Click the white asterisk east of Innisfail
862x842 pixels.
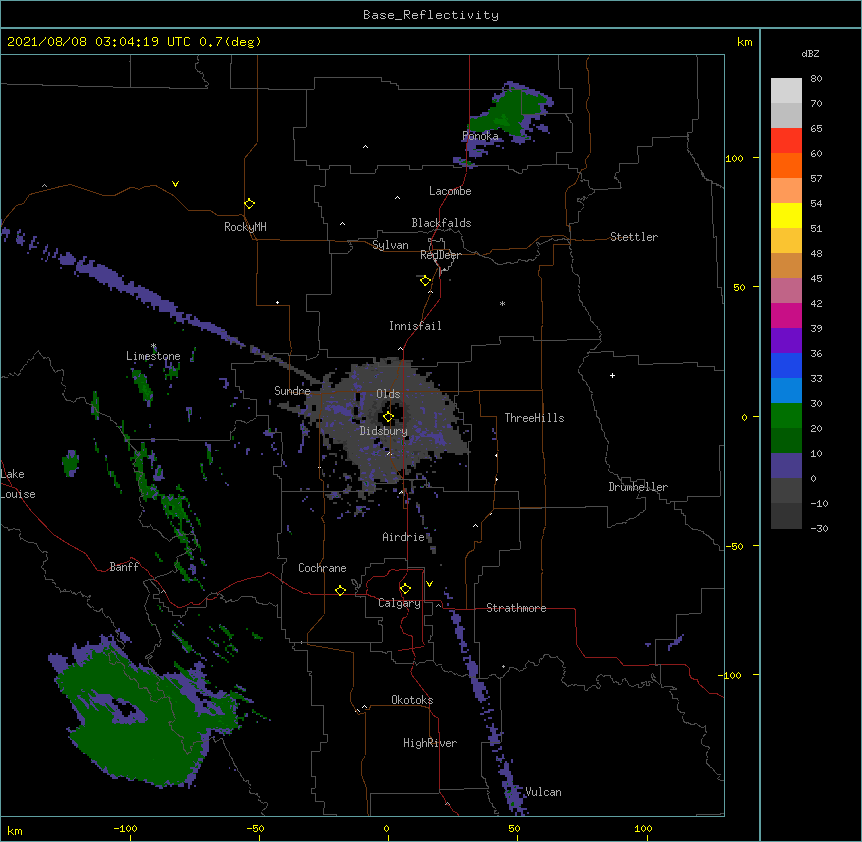(x=502, y=303)
